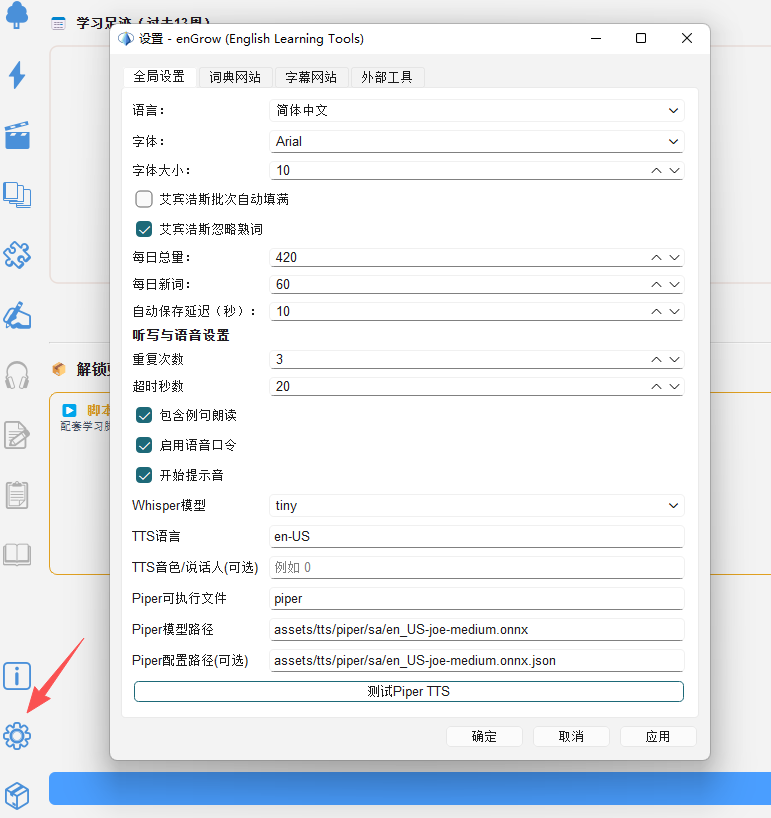
Task: Open the edit note sidebar icon
Action: tap(17, 435)
